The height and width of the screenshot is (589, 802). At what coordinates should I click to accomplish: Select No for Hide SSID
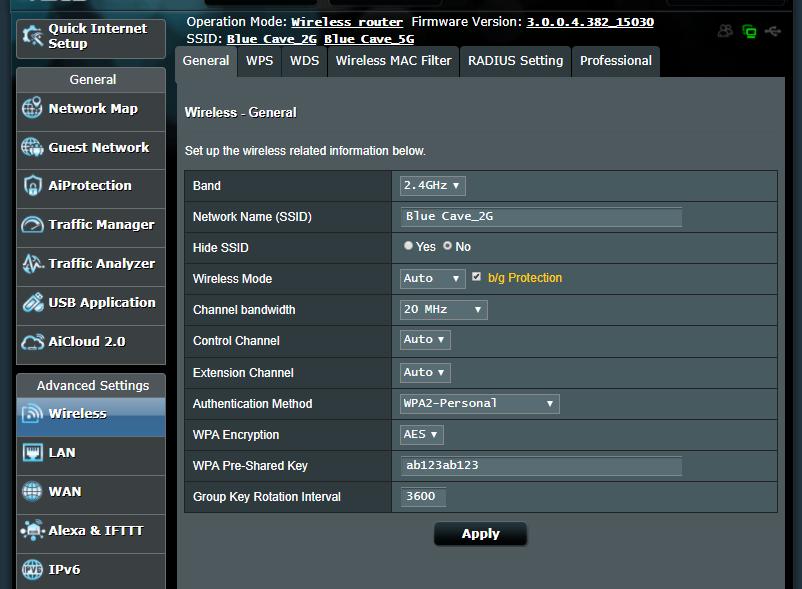pyautogui.click(x=448, y=246)
